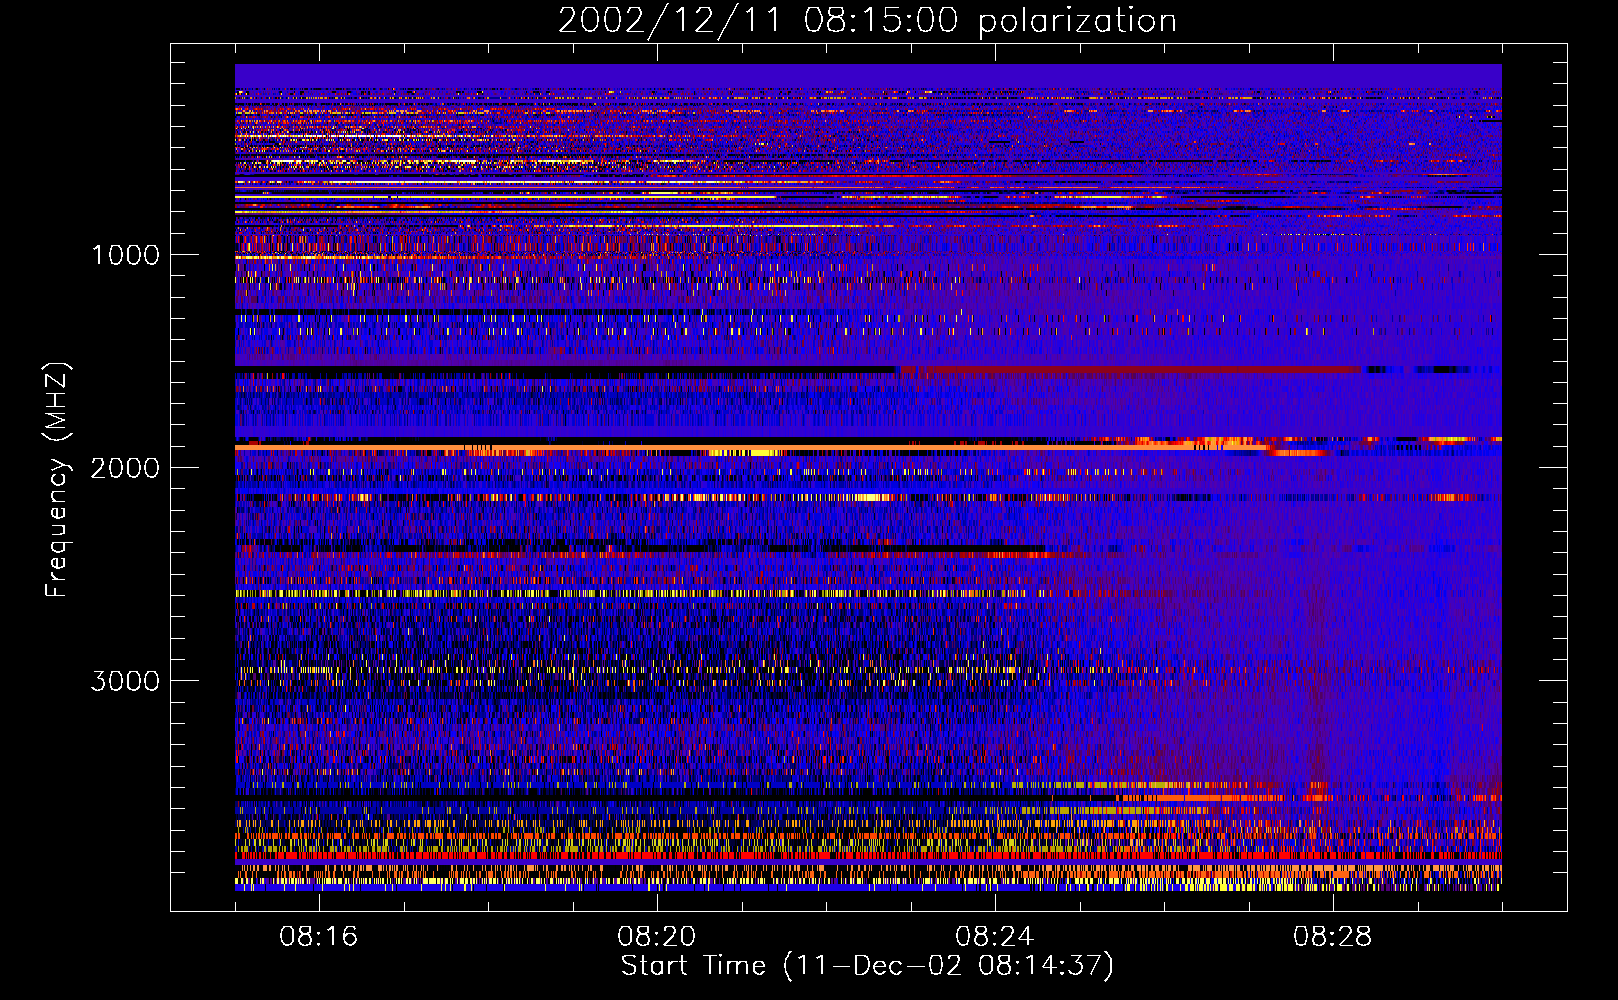Click the plot title '2002/12/11 08:15:00 polarization'
The width and height of the screenshot is (1618, 1000).
867,21
